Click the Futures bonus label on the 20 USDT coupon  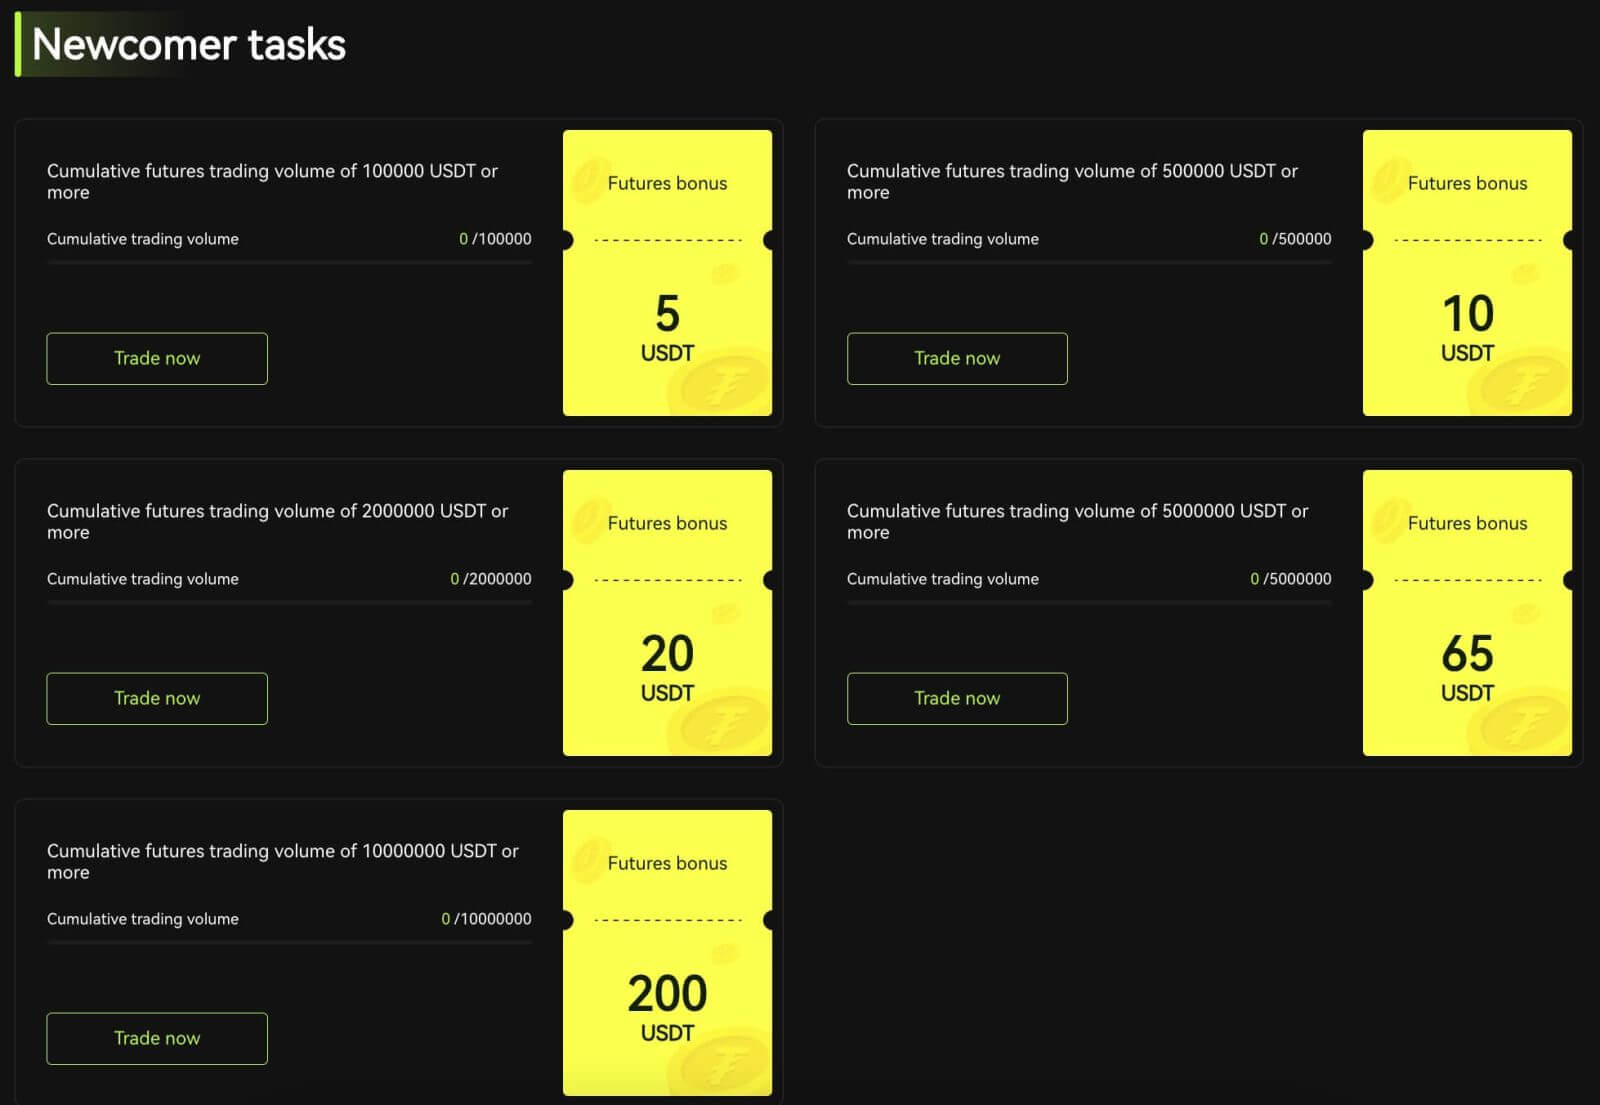click(x=667, y=523)
